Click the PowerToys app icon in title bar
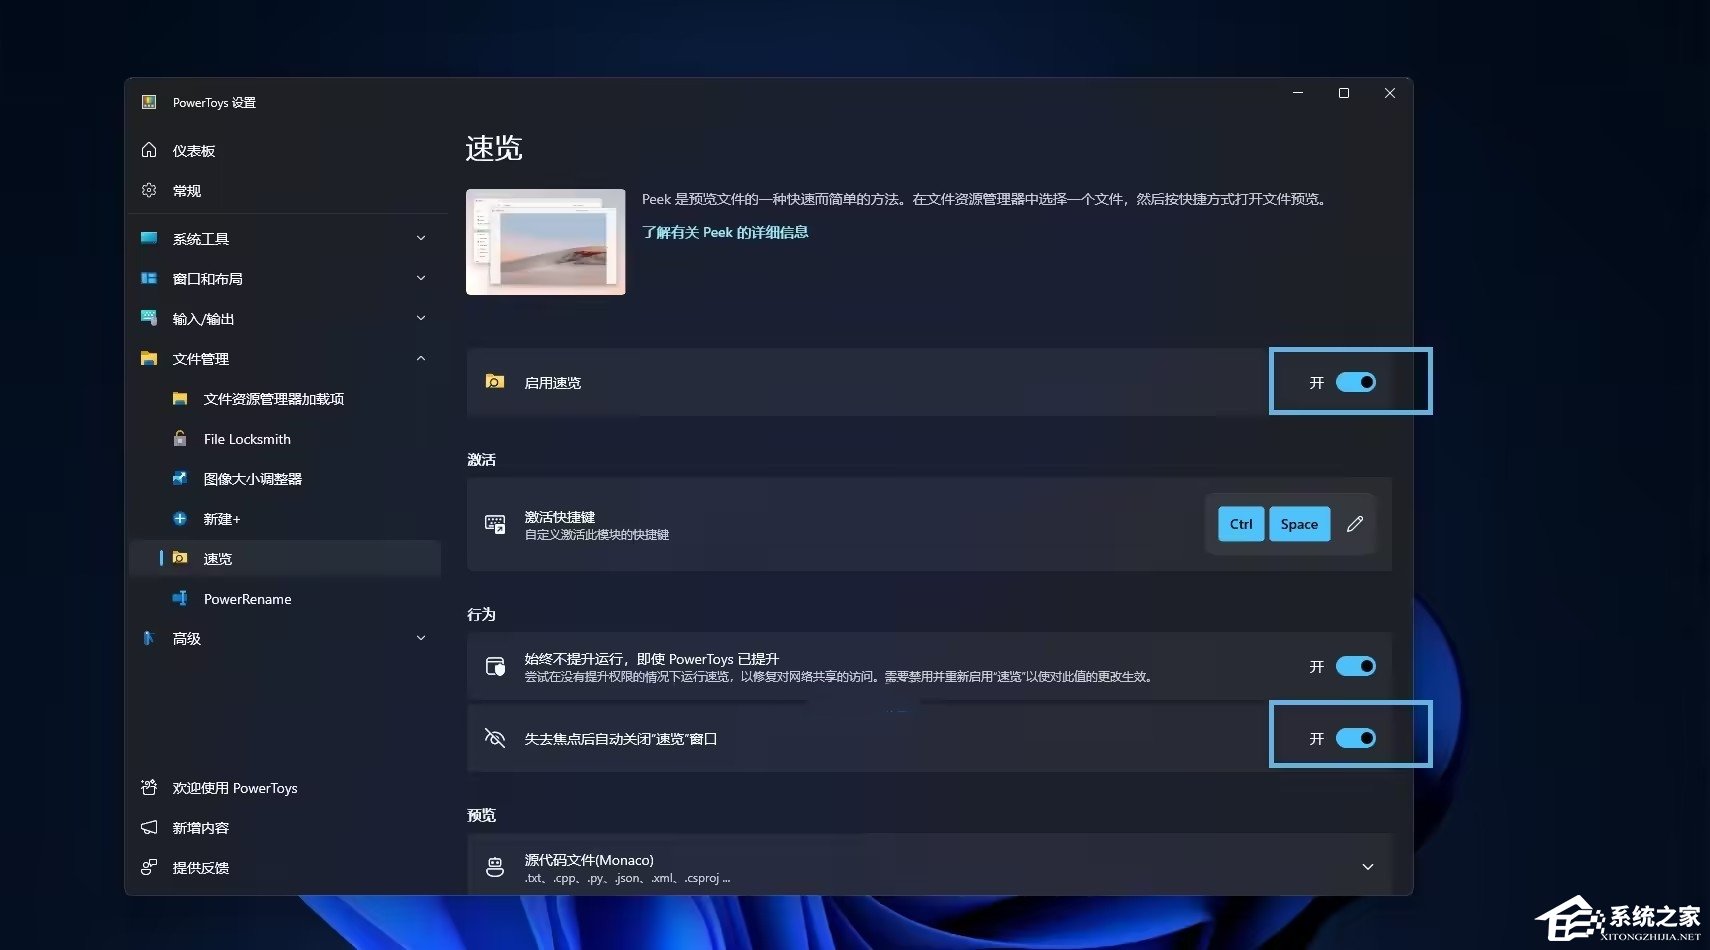 click(x=149, y=102)
